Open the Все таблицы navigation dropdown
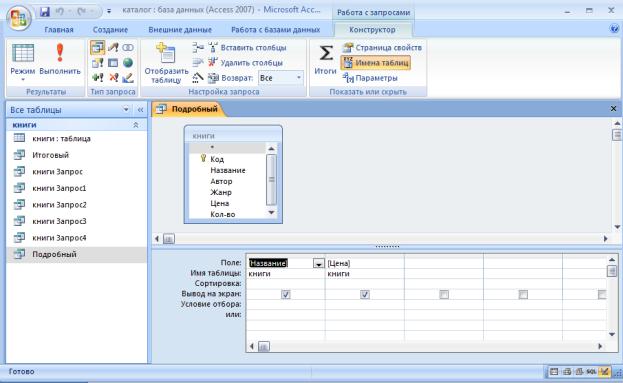 pyautogui.click(x=126, y=109)
